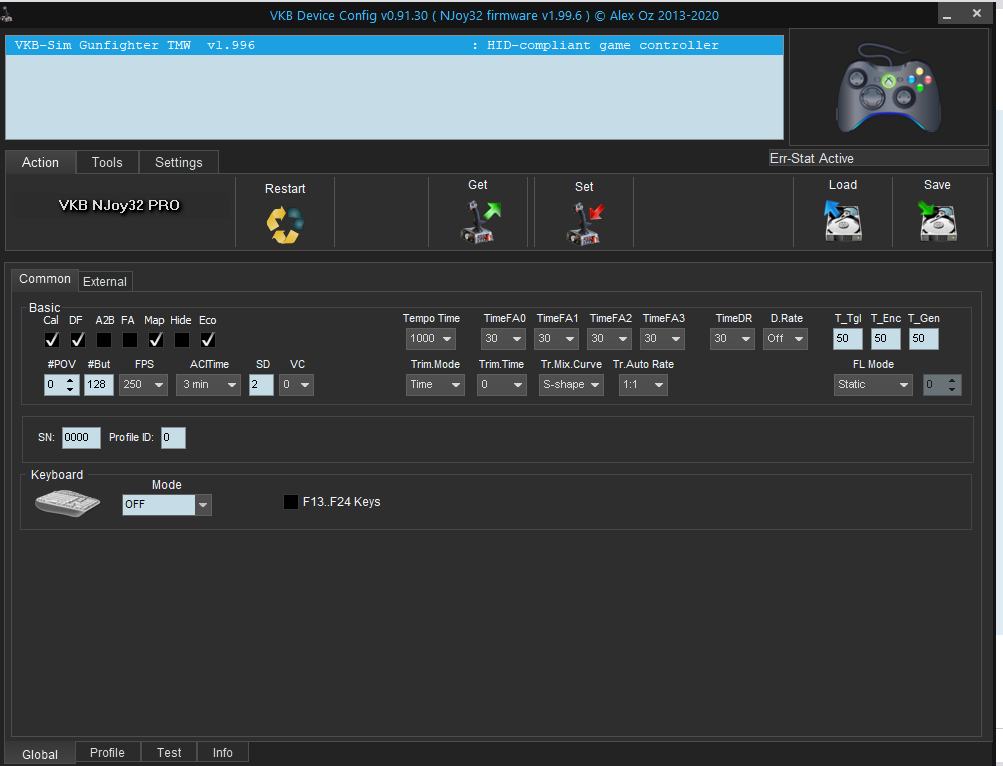Open the Keyboard Mode dropdown

click(167, 504)
